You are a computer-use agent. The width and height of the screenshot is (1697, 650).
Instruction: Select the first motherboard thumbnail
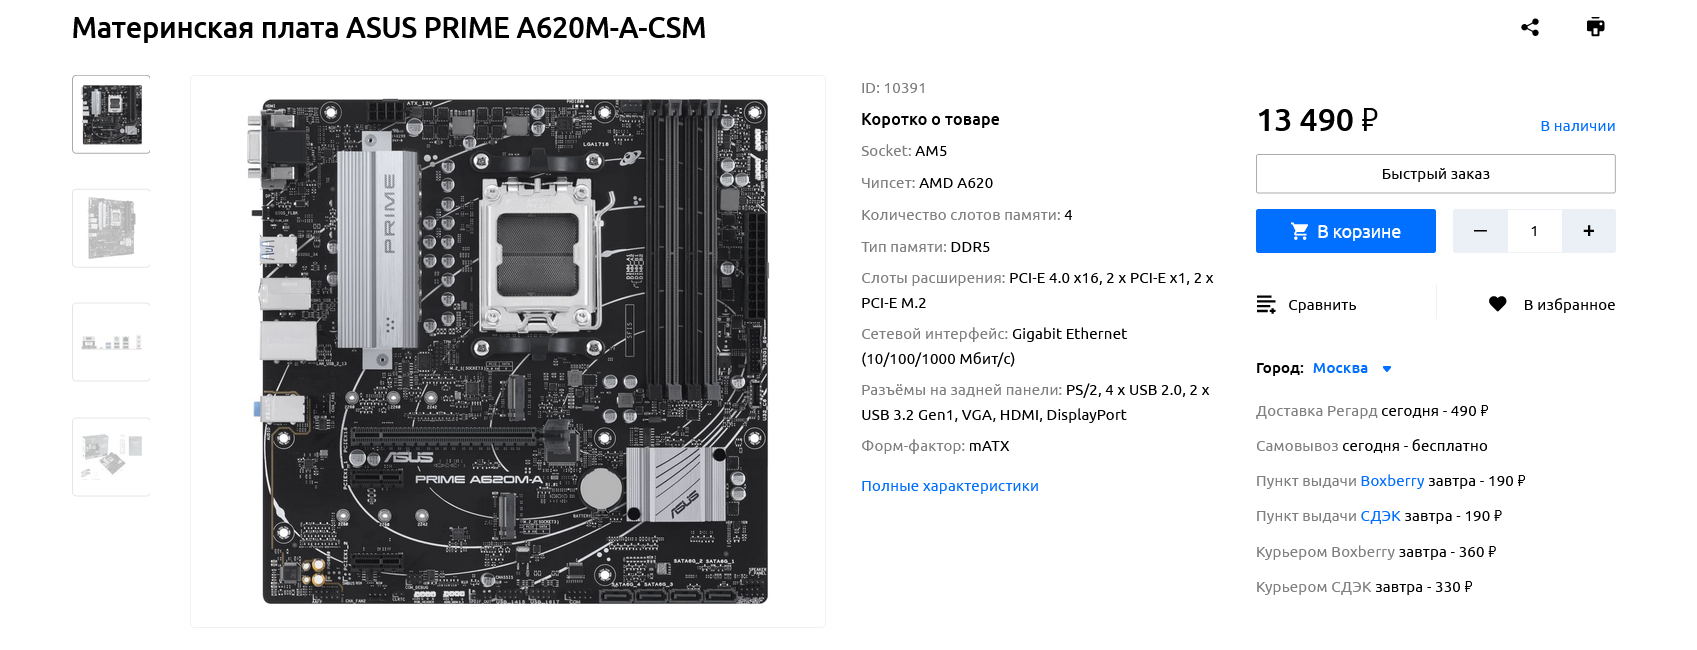(x=111, y=114)
